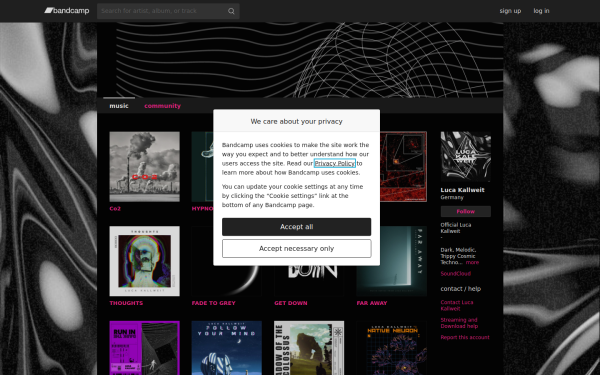This screenshot has height=375, width=600.
Task: Click the wireframe banner header image
Action: [300, 60]
